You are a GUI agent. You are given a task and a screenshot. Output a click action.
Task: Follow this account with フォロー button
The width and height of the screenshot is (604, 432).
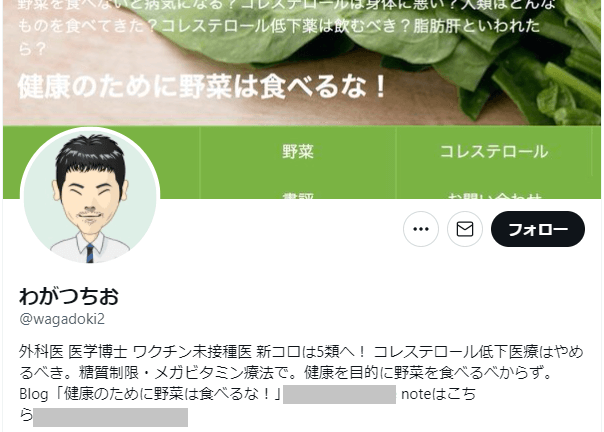click(x=538, y=229)
